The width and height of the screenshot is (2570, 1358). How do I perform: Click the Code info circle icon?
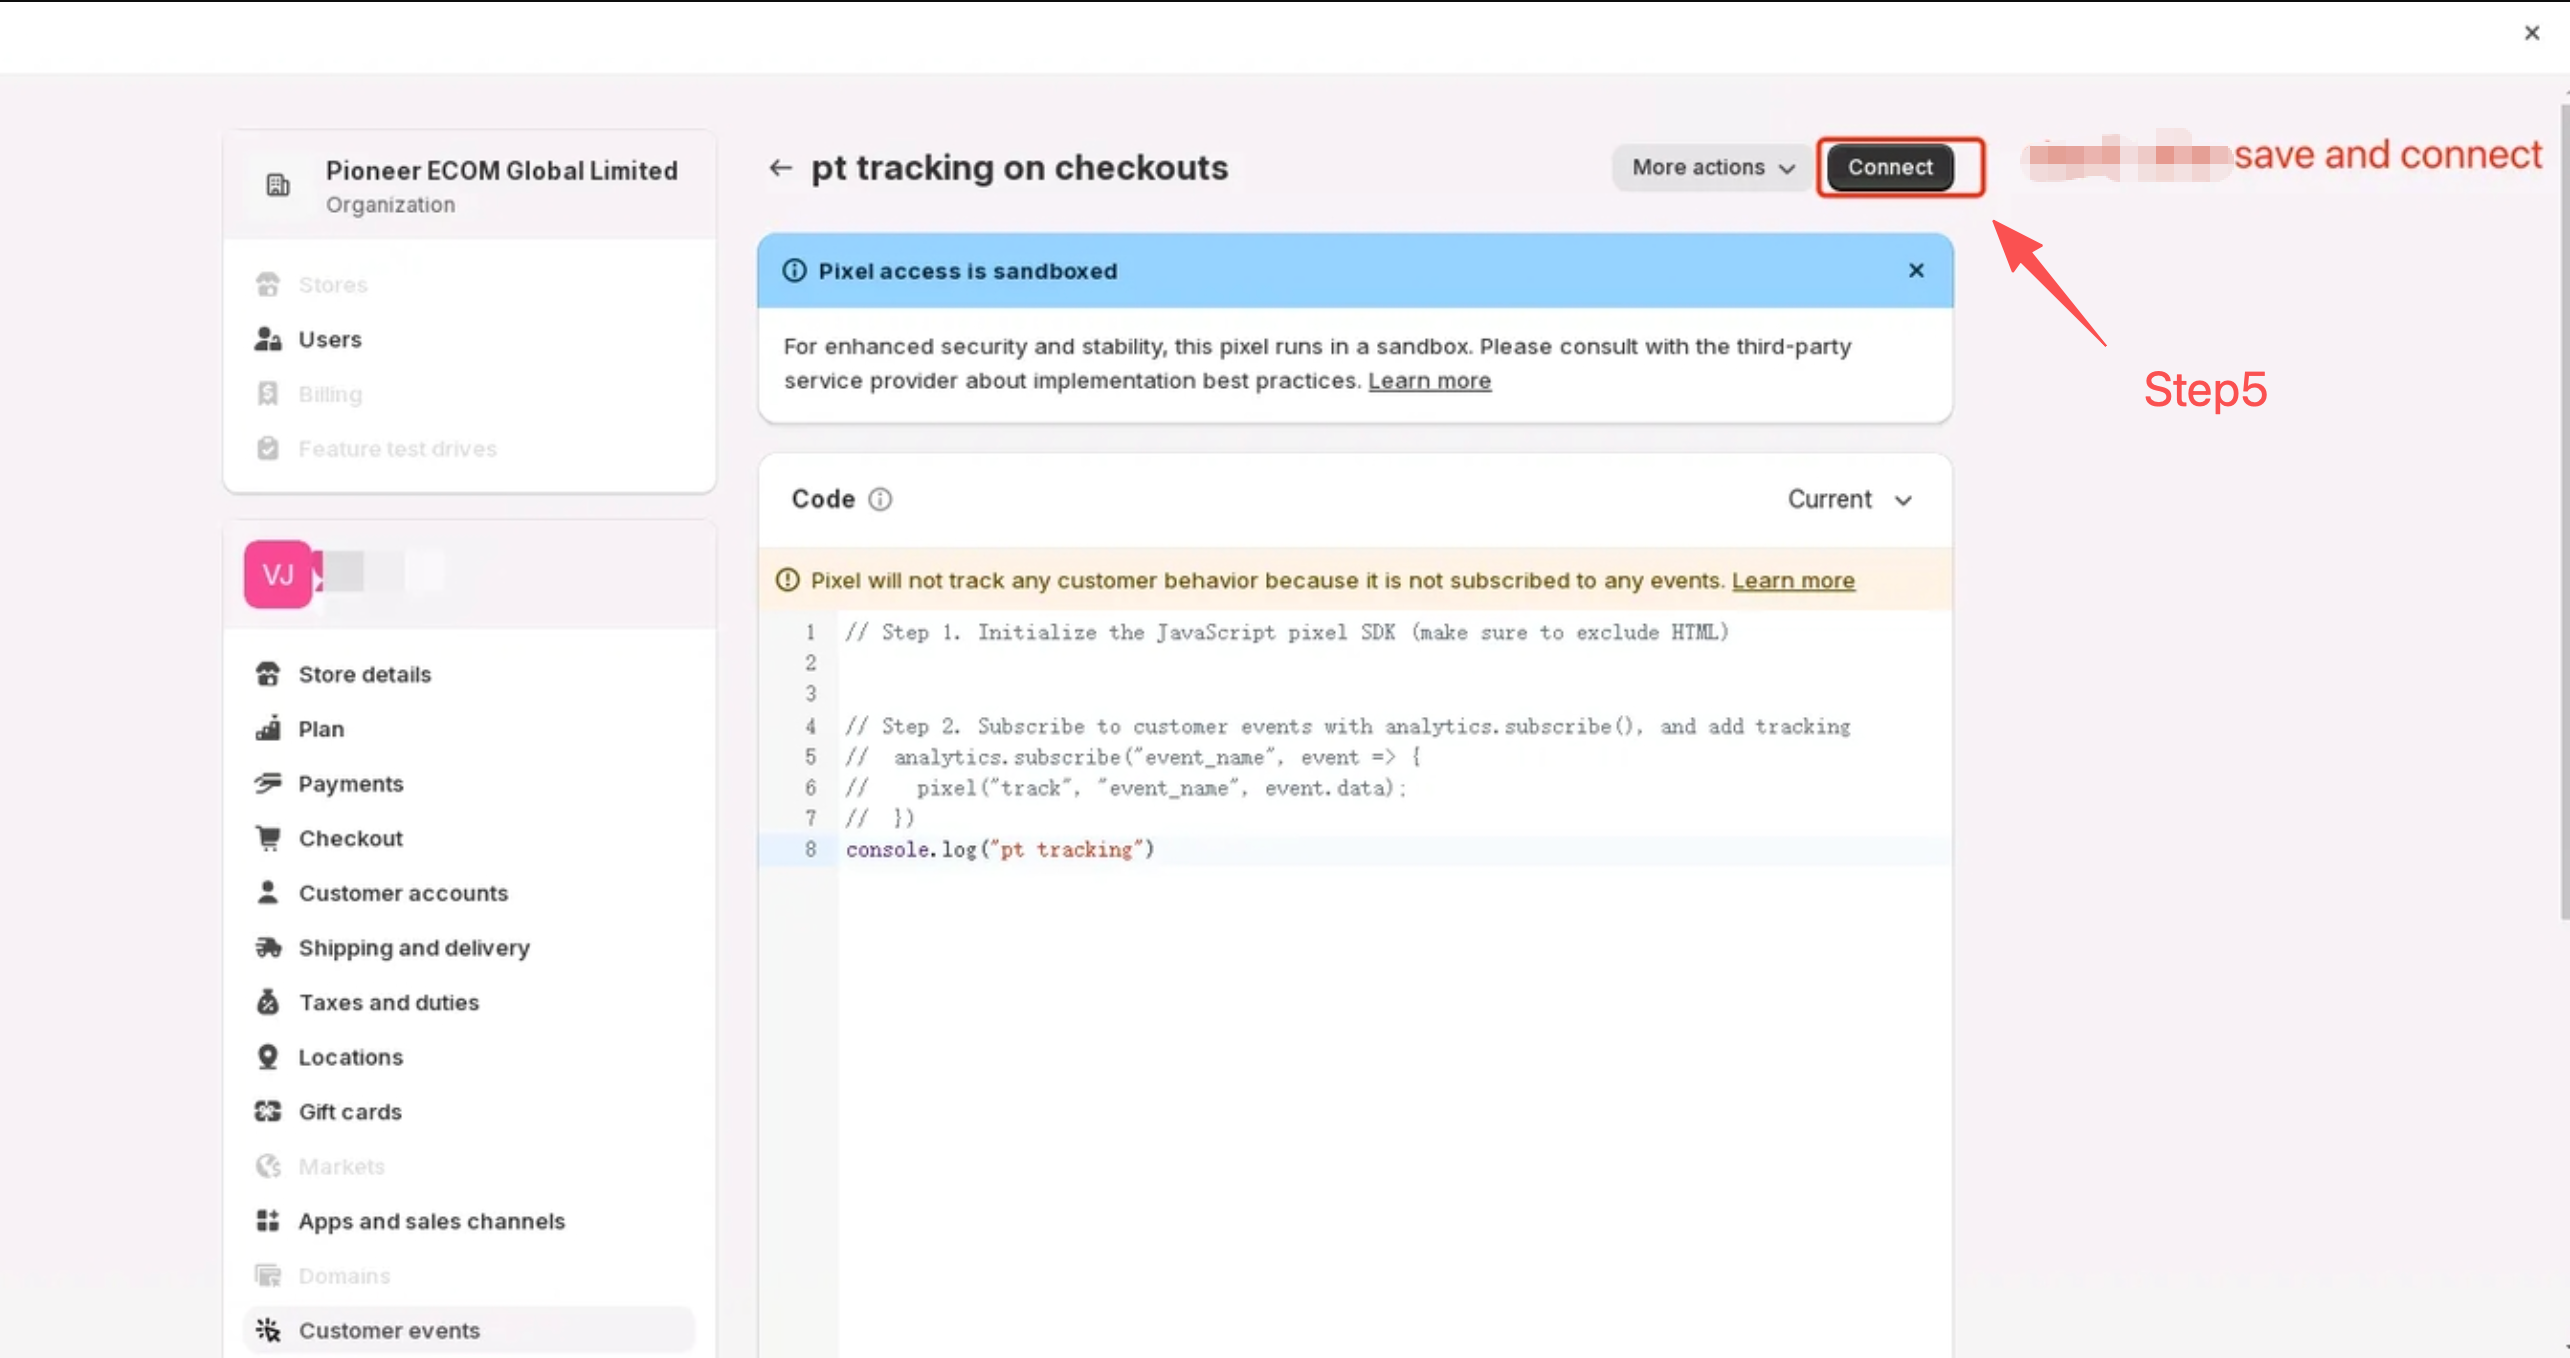click(x=879, y=499)
